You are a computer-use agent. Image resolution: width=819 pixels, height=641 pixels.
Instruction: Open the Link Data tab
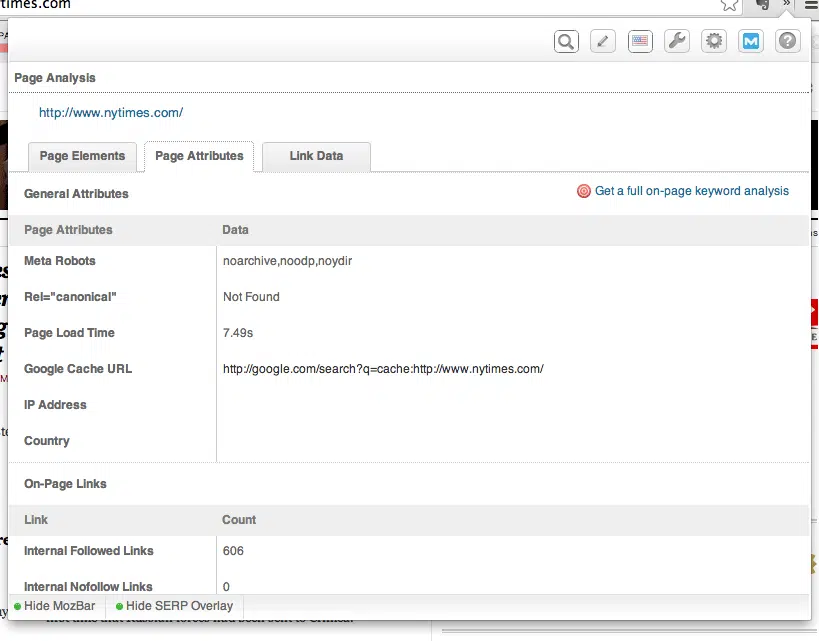[316, 156]
